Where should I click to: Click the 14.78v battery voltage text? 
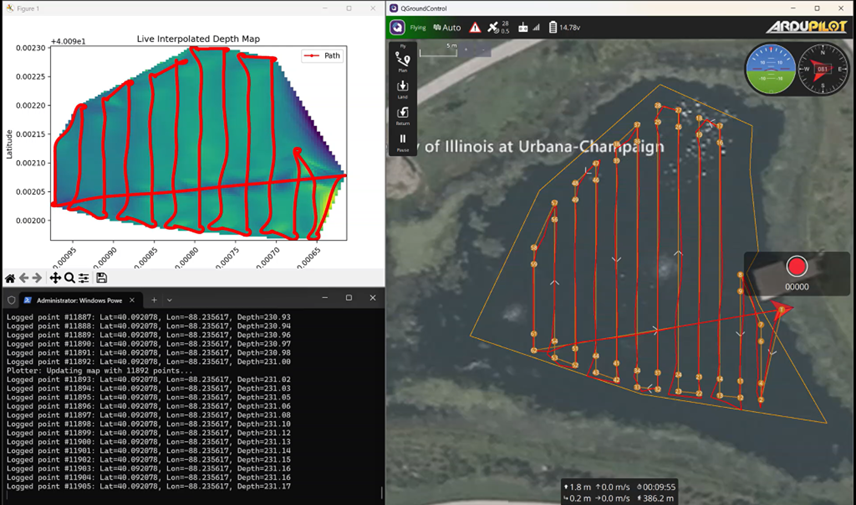tap(570, 27)
